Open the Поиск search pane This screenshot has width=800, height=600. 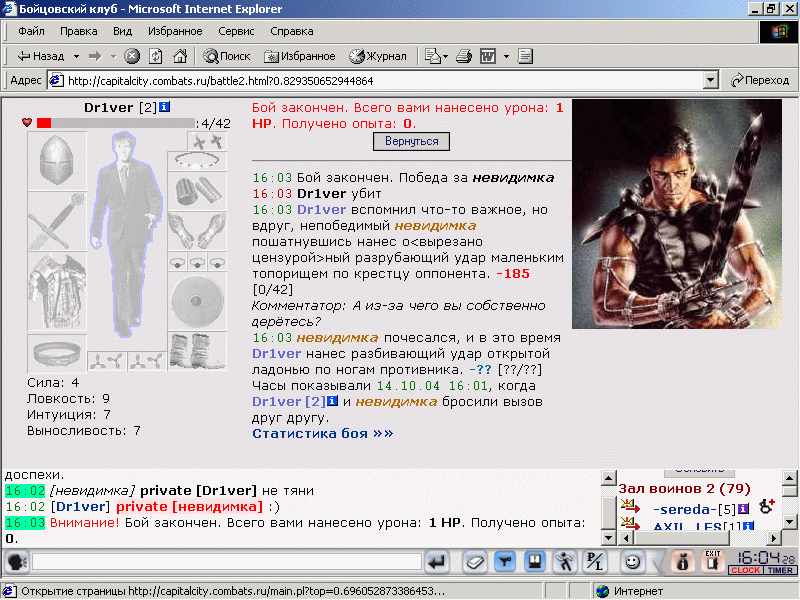pyautogui.click(x=227, y=56)
